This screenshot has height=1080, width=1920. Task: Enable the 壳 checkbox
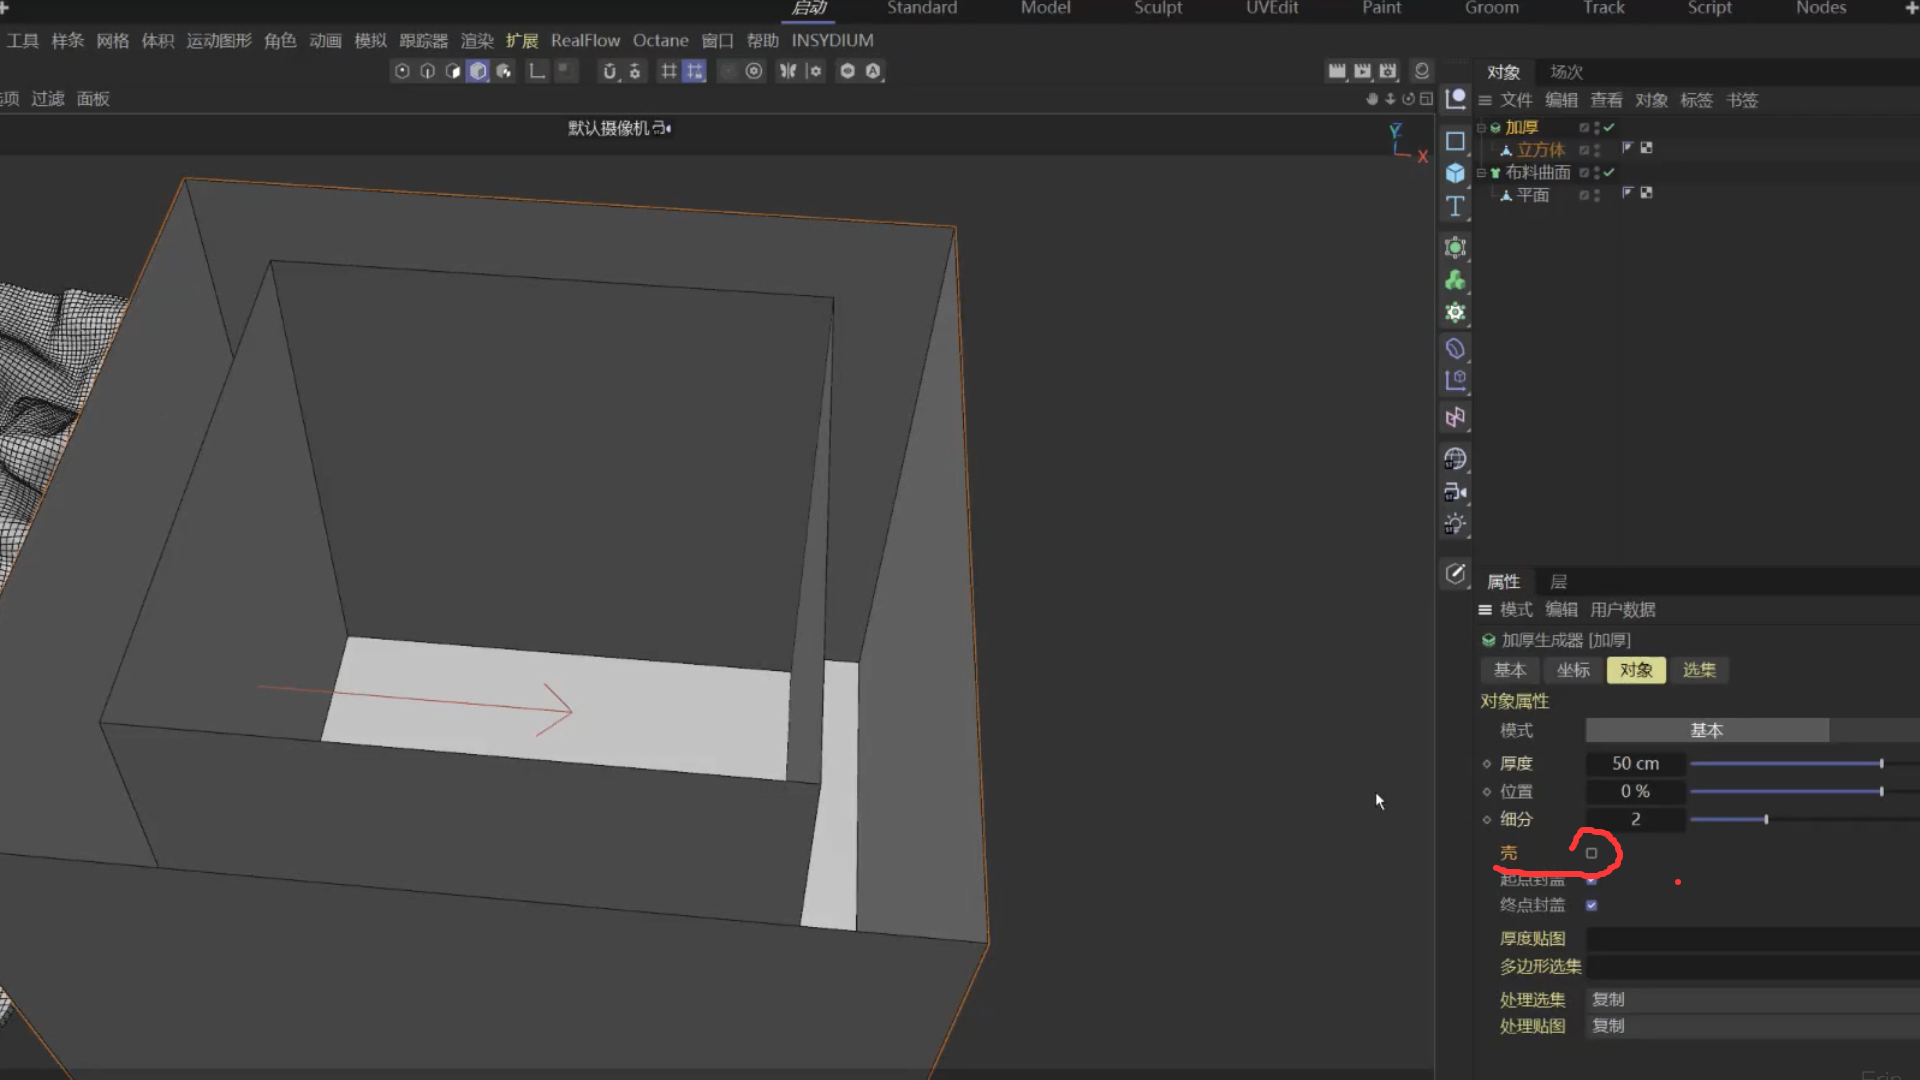[1591, 853]
